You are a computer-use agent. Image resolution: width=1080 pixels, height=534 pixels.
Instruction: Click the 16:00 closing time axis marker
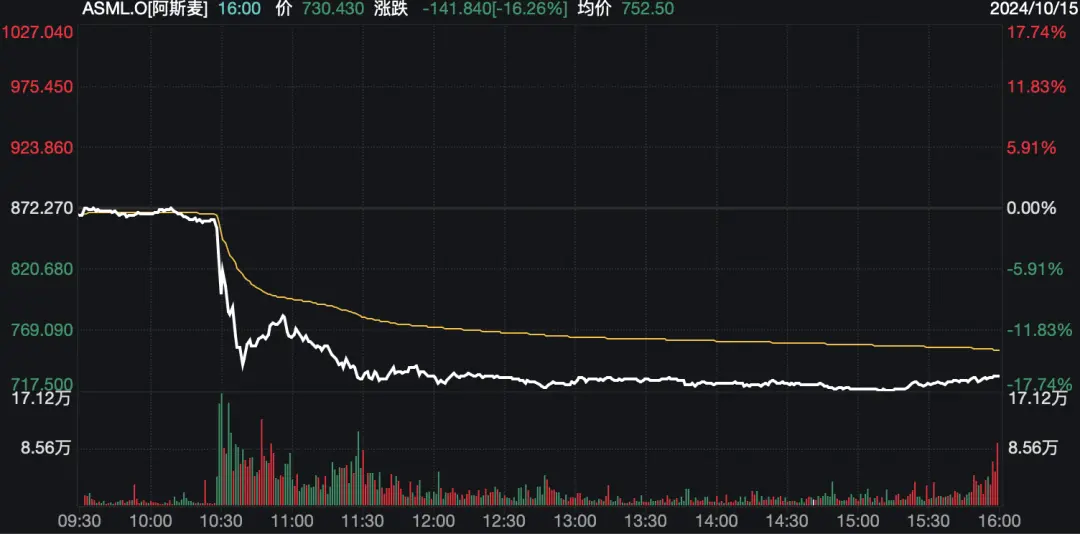pos(999,520)
